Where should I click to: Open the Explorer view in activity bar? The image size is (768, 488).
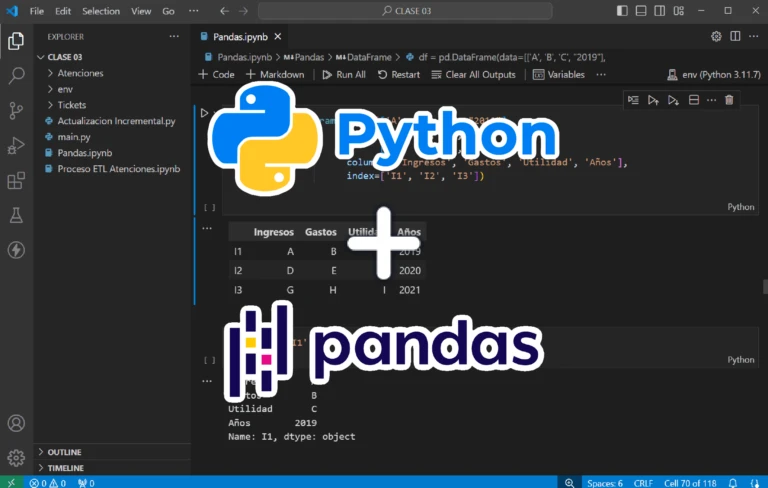click(16, 41)
